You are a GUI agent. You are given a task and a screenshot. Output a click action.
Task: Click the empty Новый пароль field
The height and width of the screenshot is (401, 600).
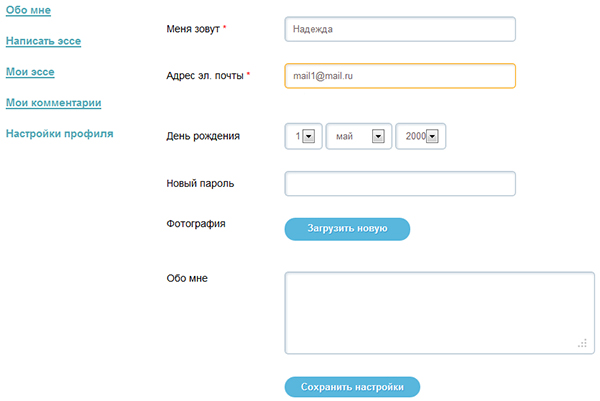pyautogui.click(x=400, y=184)
